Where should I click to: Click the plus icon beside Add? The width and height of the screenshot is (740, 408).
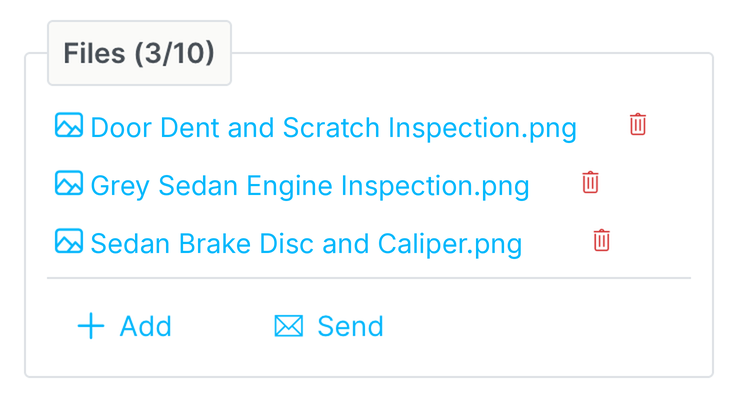91,326
